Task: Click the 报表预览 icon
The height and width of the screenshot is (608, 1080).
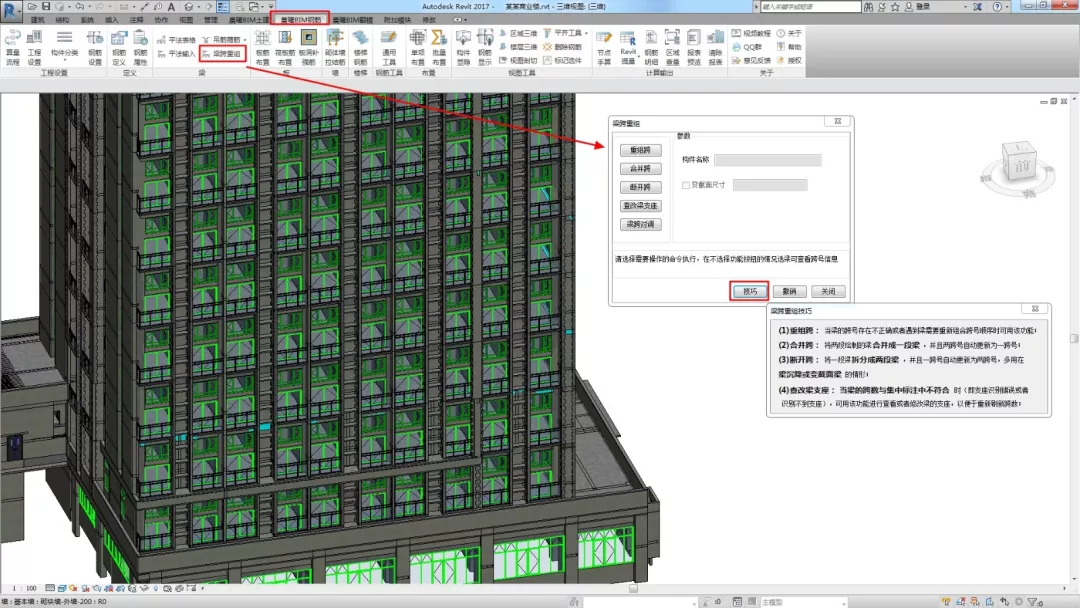Action: [x=694, y=47]
